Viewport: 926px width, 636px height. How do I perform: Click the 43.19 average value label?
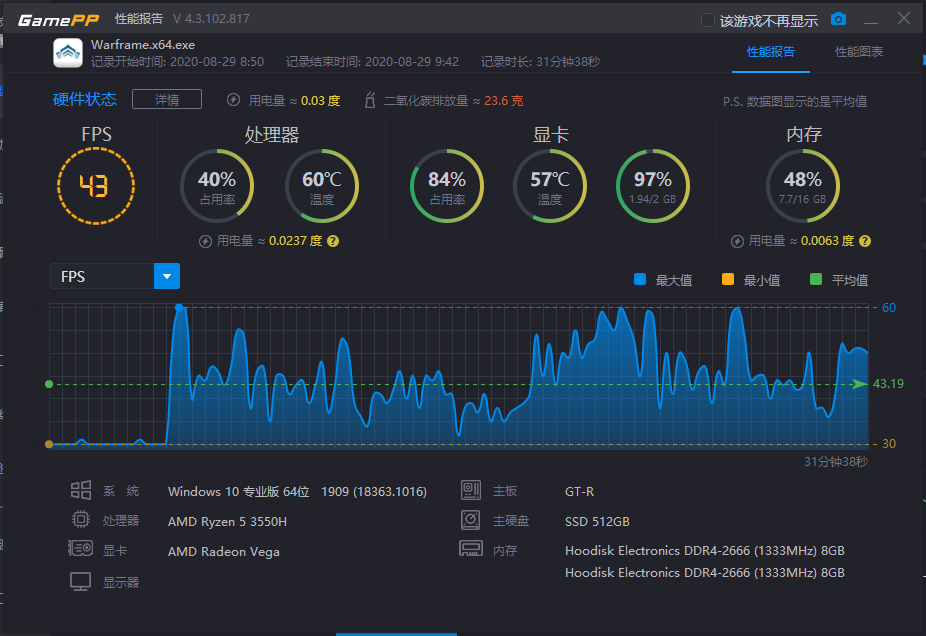pos(888,384)
